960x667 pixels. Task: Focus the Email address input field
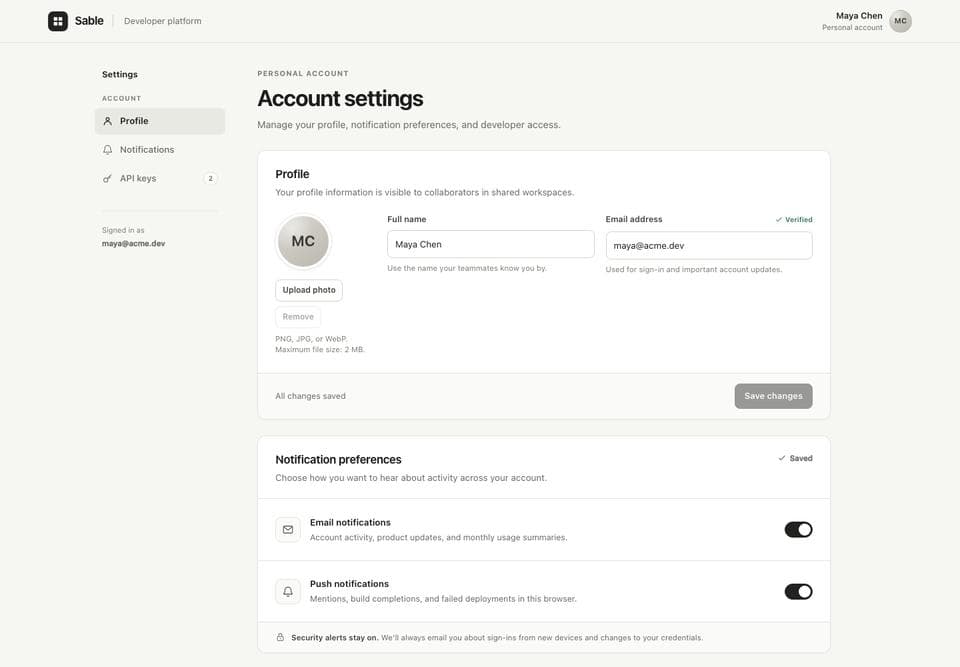pyautogui.click(x=709, y=246)
